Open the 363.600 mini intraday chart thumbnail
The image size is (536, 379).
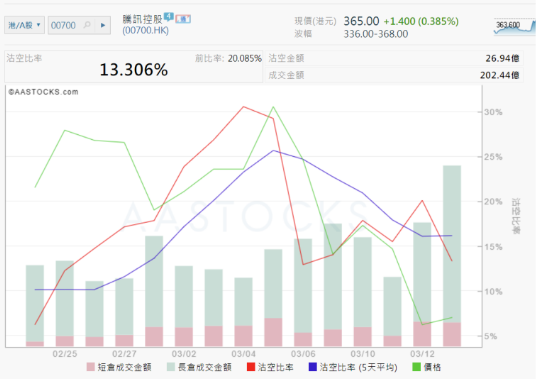514,27
